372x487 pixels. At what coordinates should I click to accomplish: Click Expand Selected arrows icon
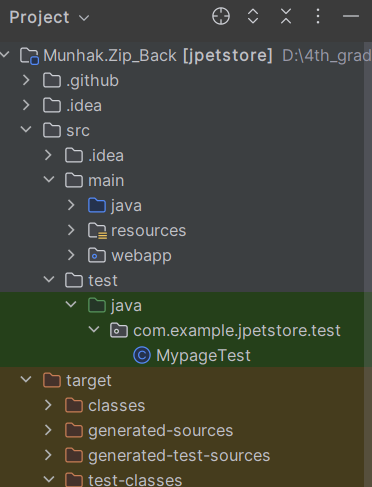coord(253,16)
